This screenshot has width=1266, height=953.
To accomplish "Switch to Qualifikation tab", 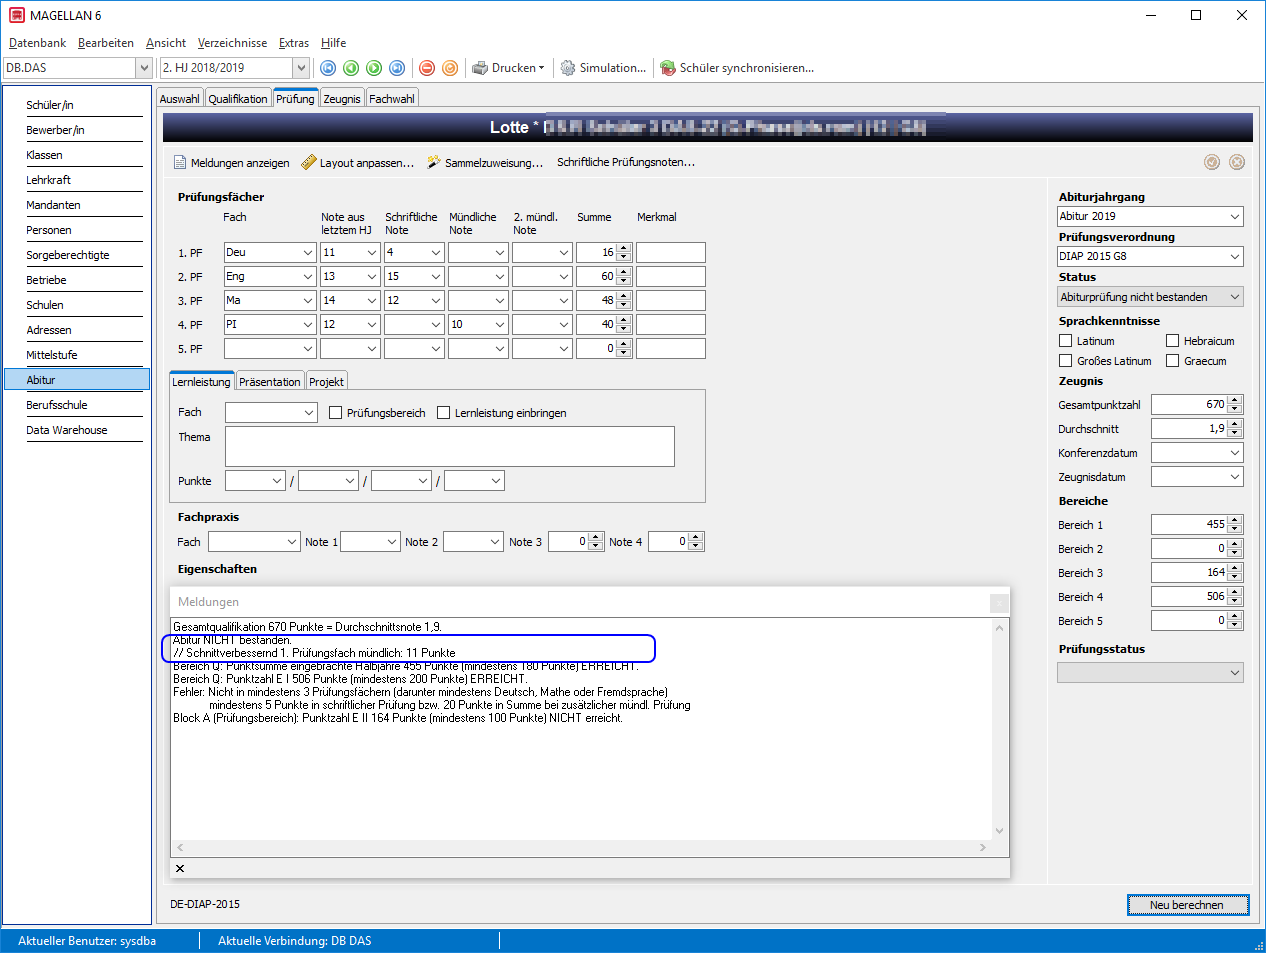I will pos(238,99).
